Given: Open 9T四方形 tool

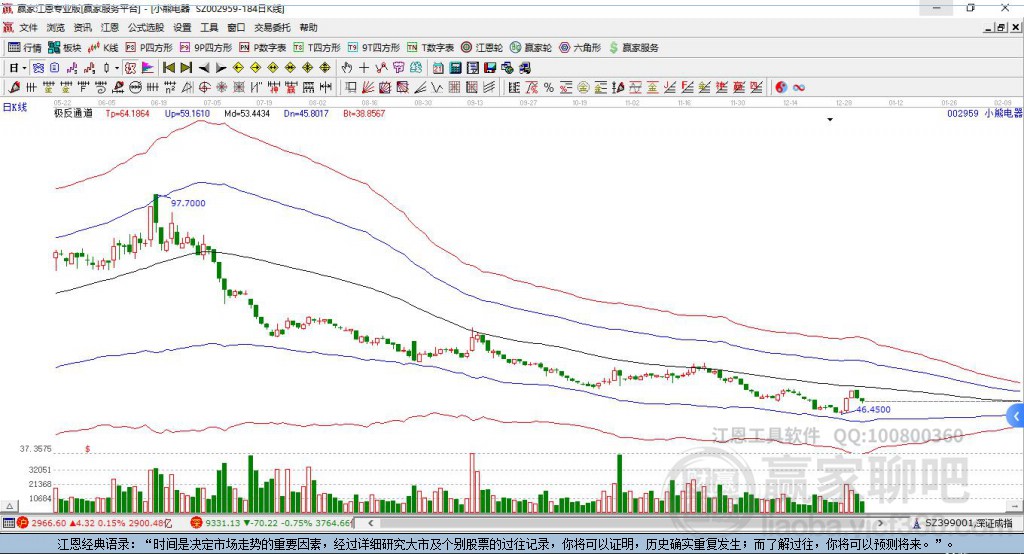Looking at the screenshot, I should 374,48.
